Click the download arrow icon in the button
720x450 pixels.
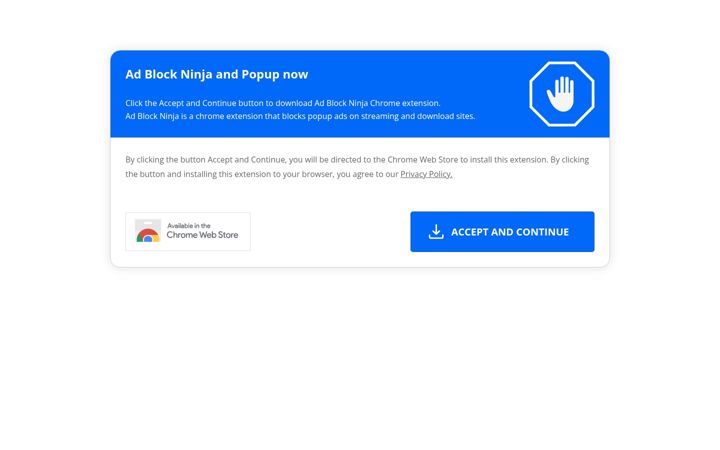pos(436,232)
